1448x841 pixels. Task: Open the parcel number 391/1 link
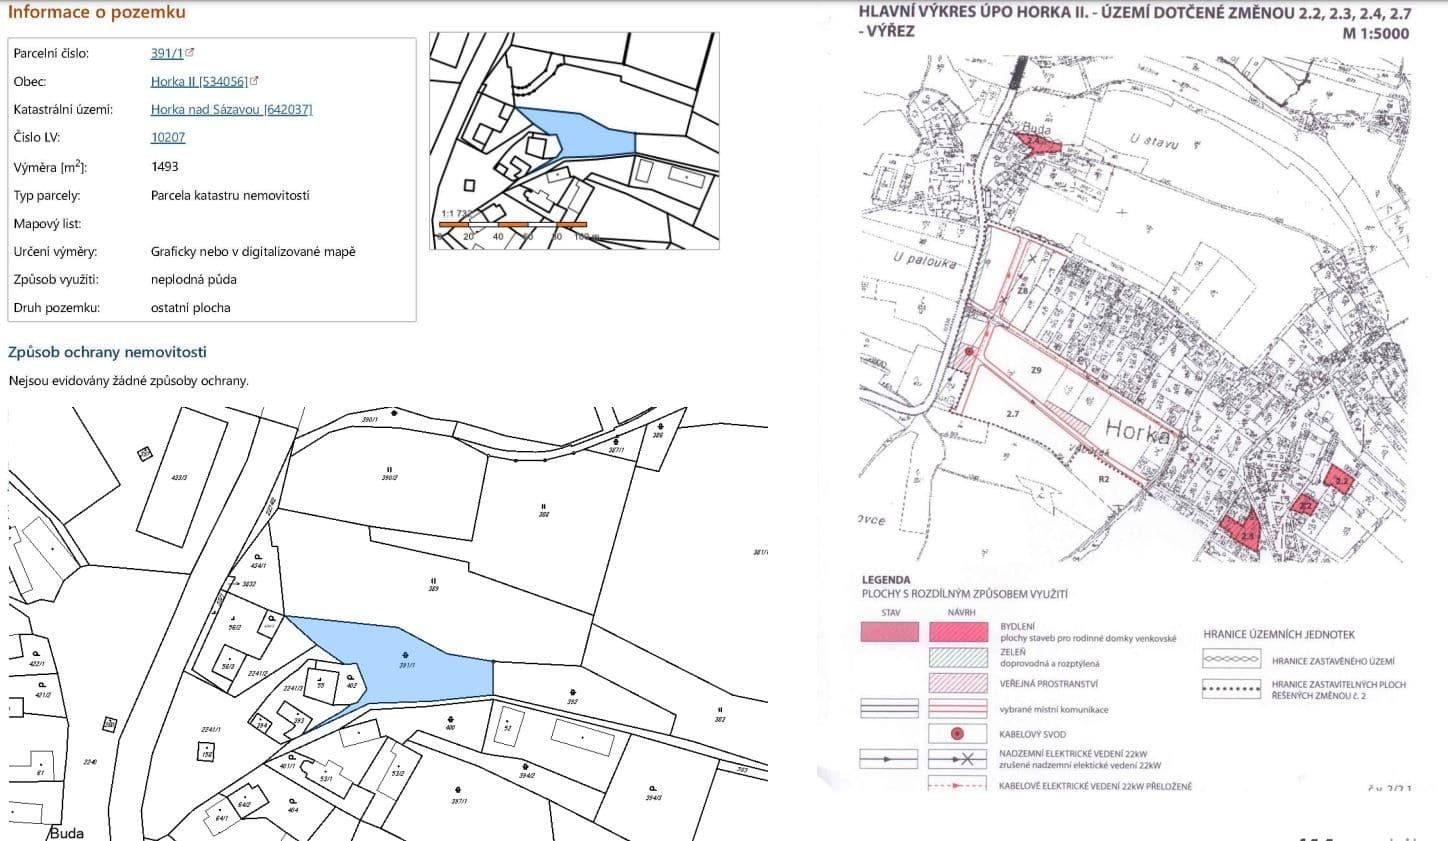[x=165, y=52]
